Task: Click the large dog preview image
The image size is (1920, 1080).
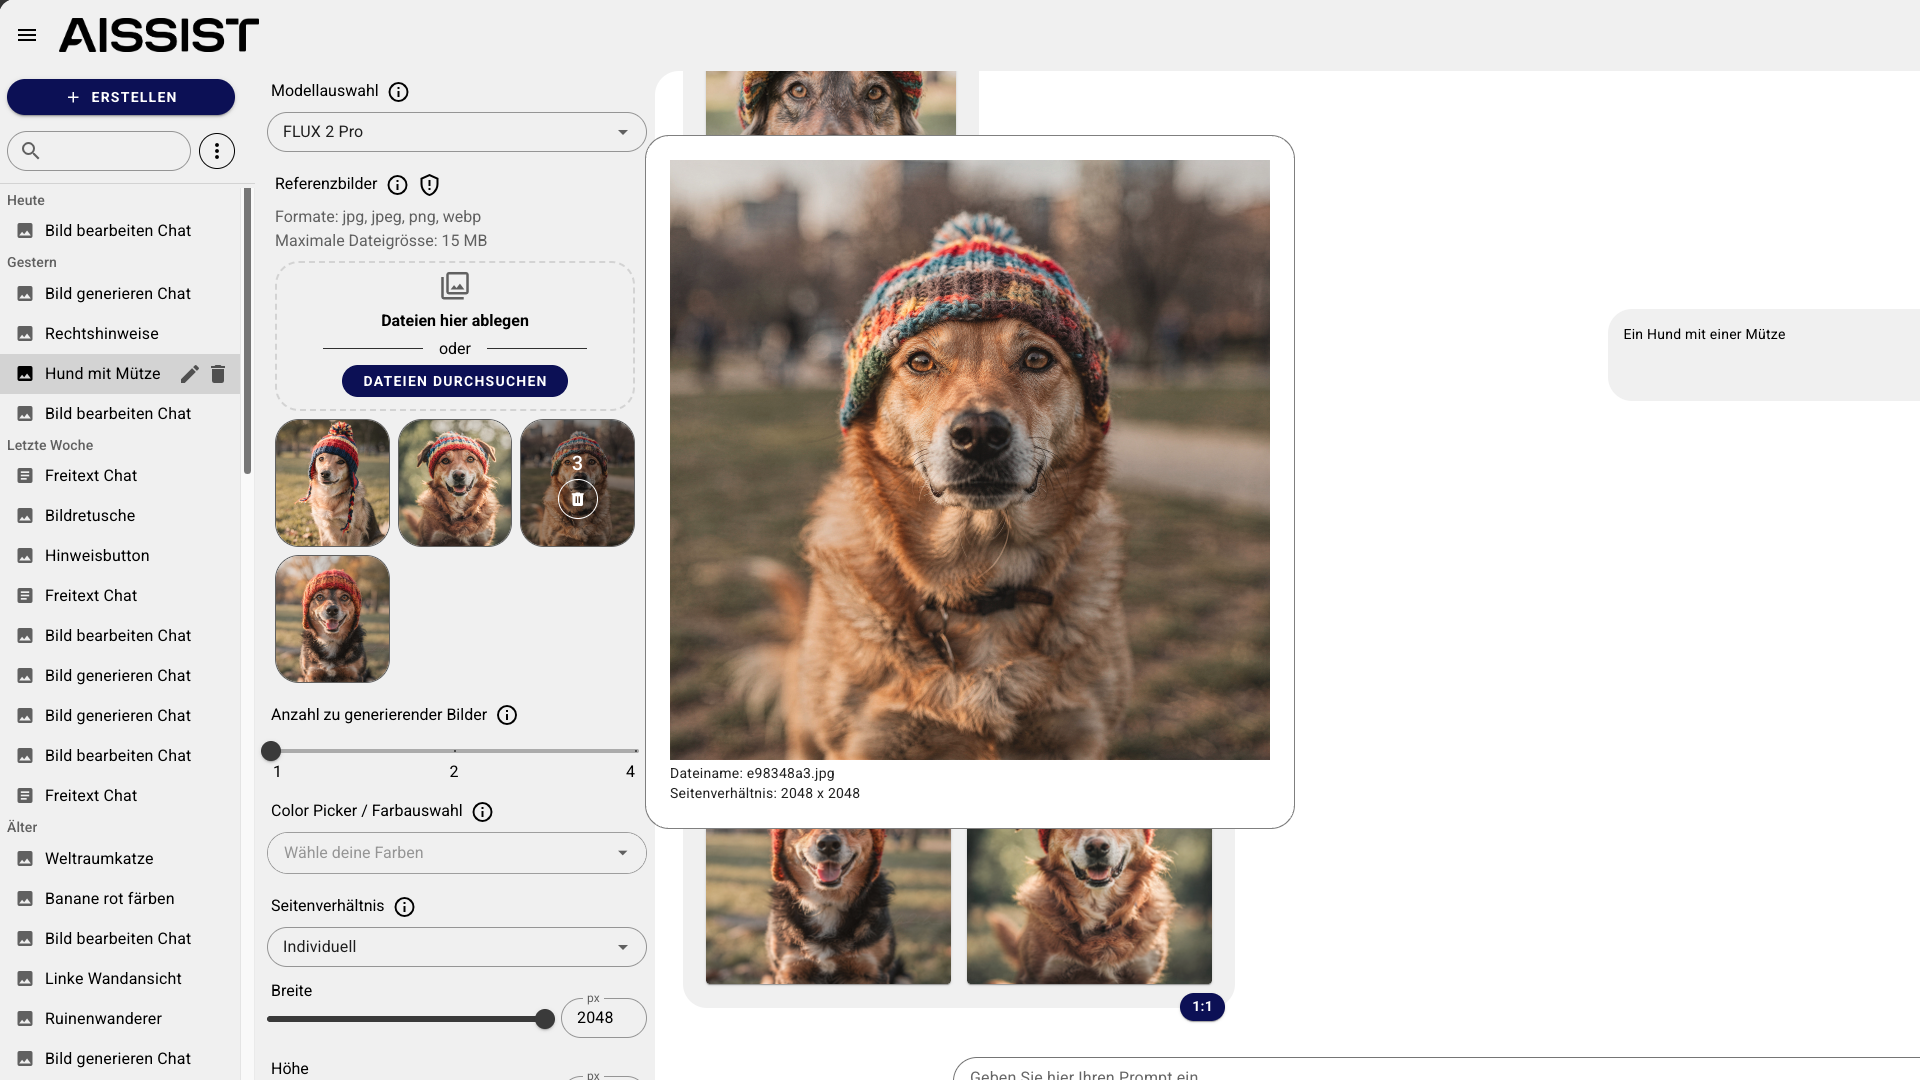Action: [x=970, y=460]
